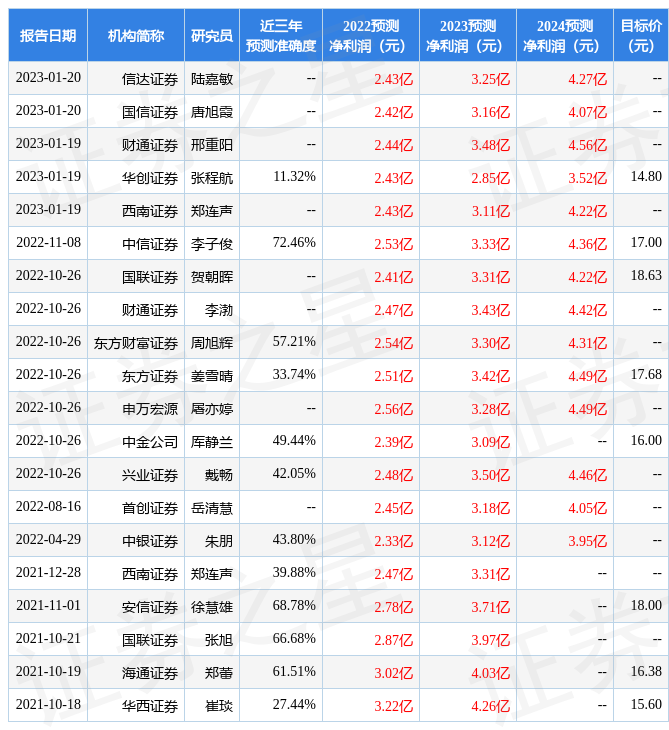The height and width of the screenshot is (730, 669).
Task: Click the 4.26亿 forecast value
Action: point(491,707)
